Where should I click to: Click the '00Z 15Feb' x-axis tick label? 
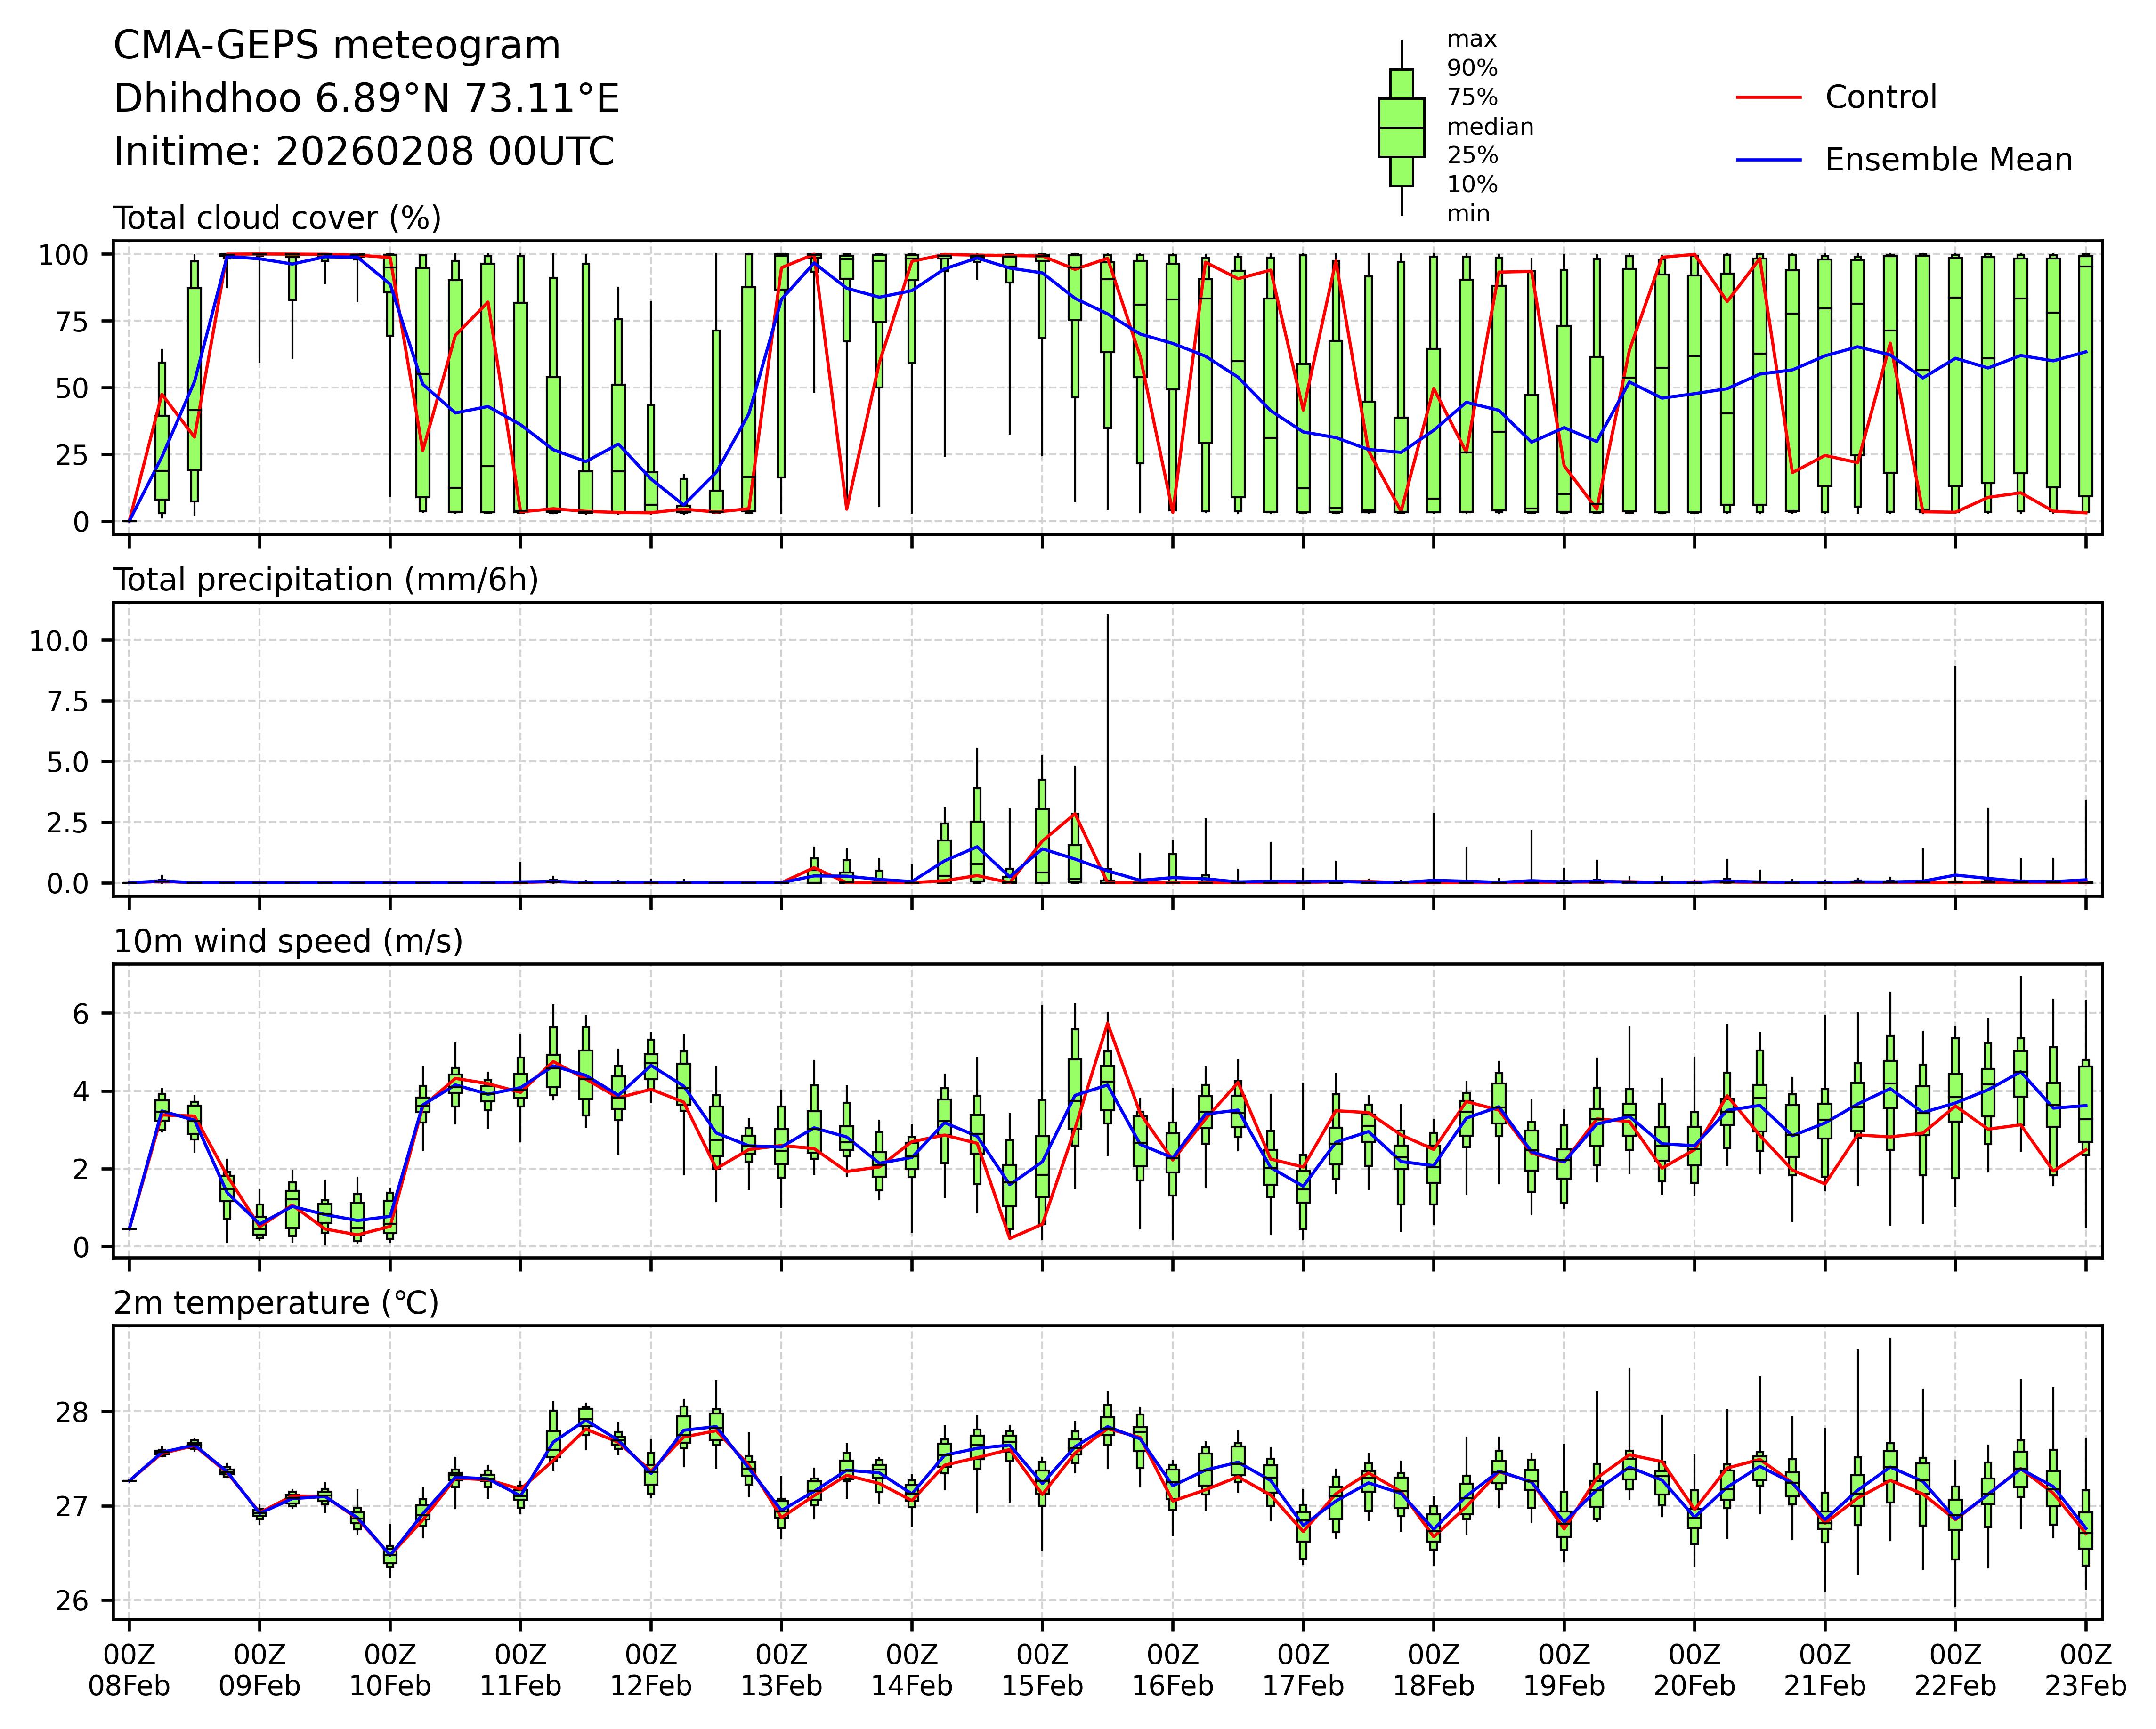pyautogui.click(x=1042, y=1670)
